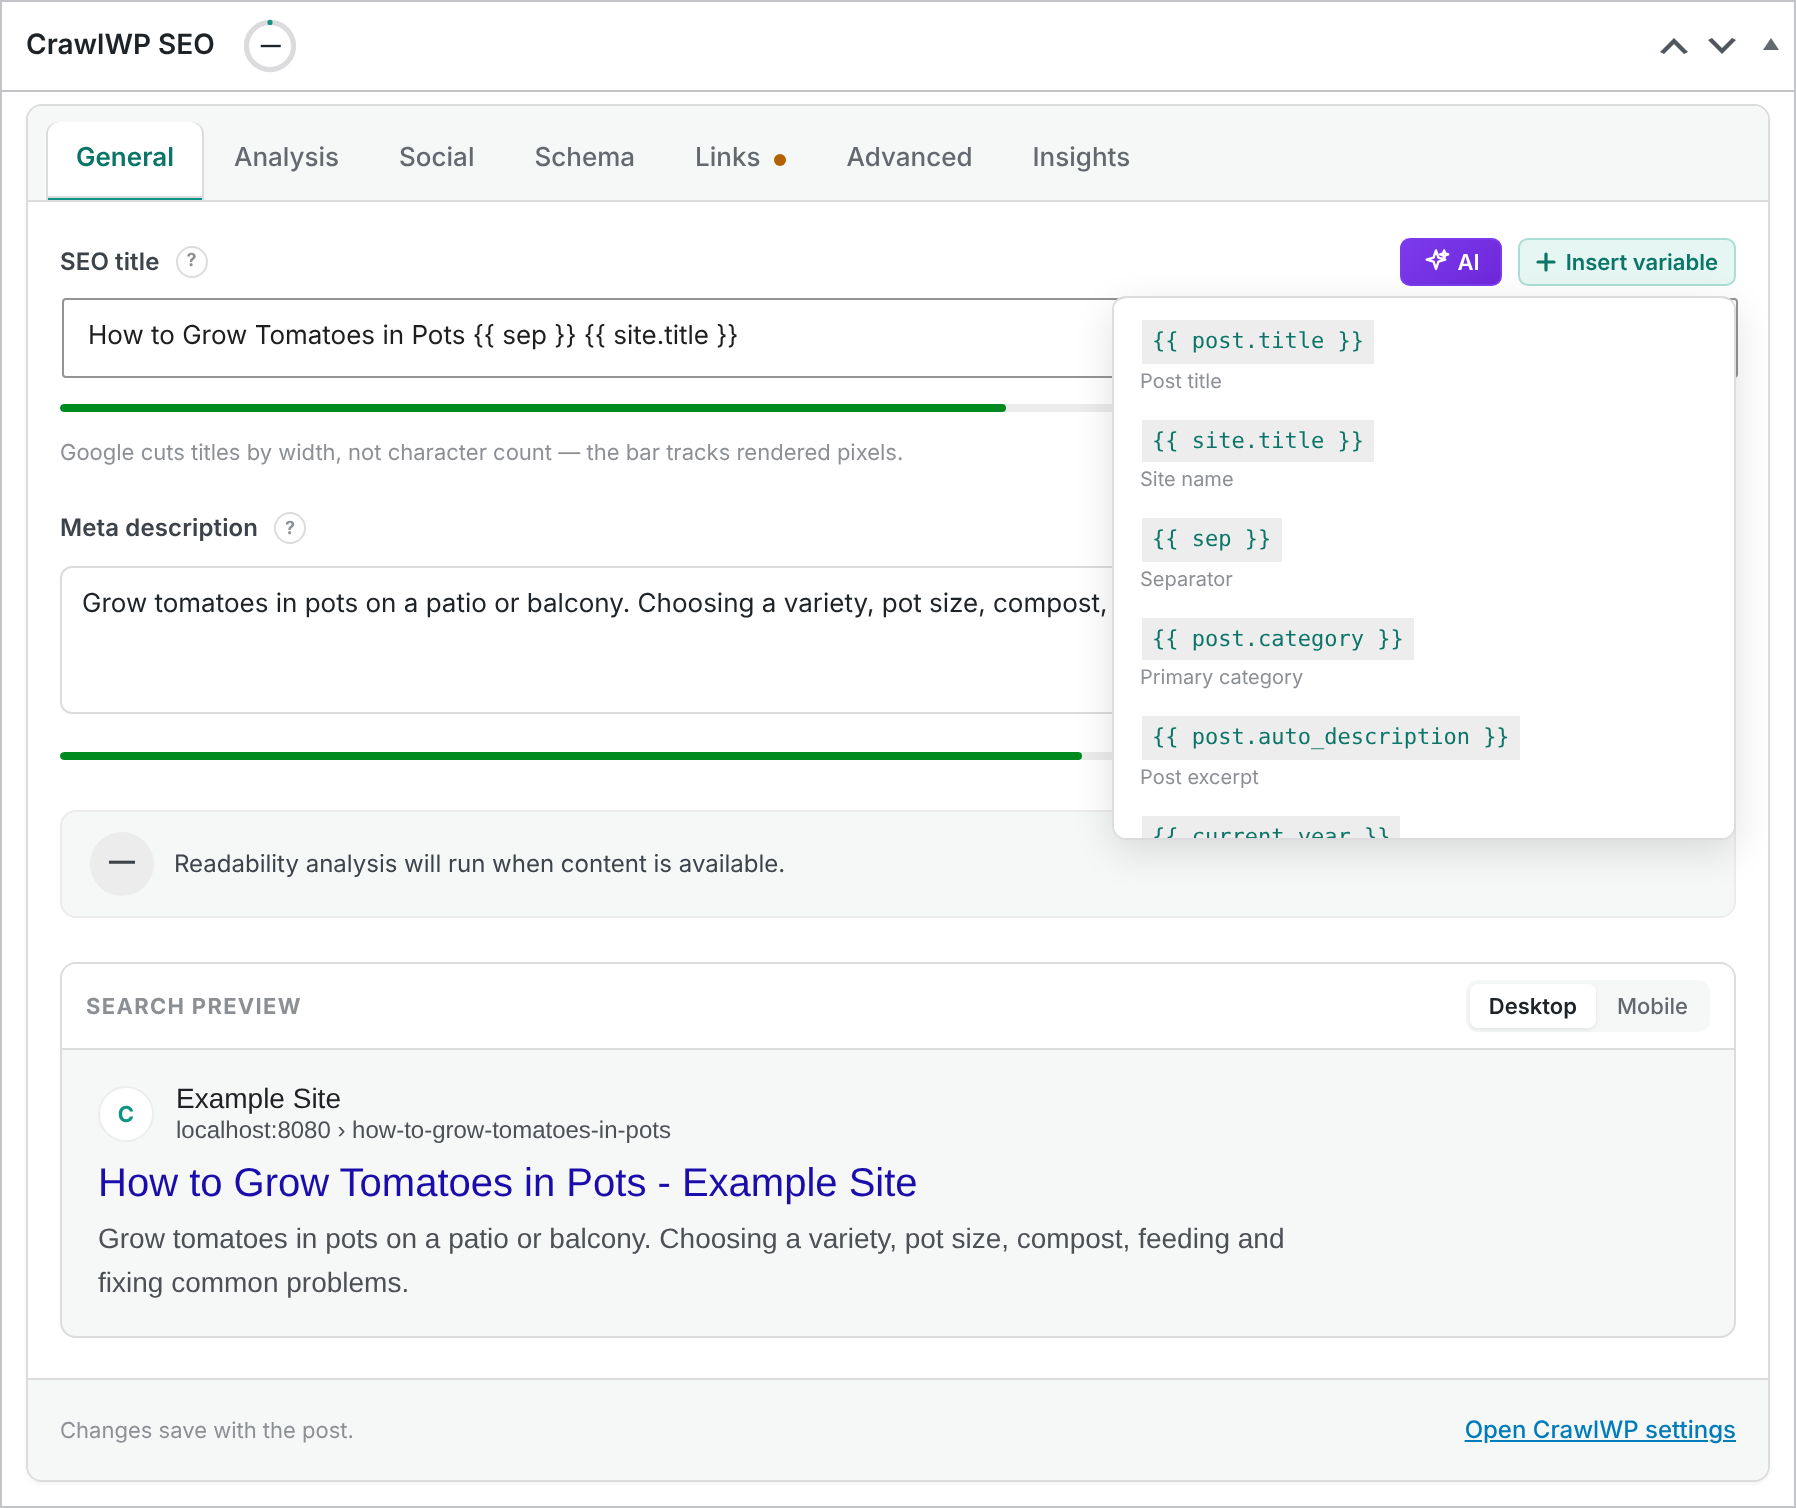Click the 'Changes save with the post.' text
Viewport: 1796px width, 1508px height.
pos(207,1431)
